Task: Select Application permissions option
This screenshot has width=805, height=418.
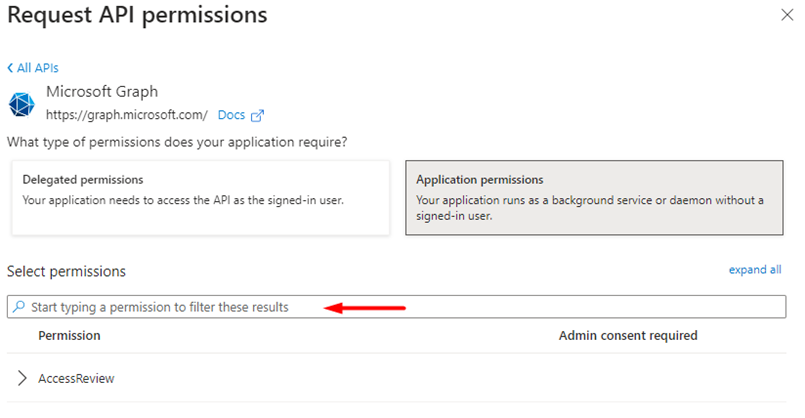Action: pos(594,198)
